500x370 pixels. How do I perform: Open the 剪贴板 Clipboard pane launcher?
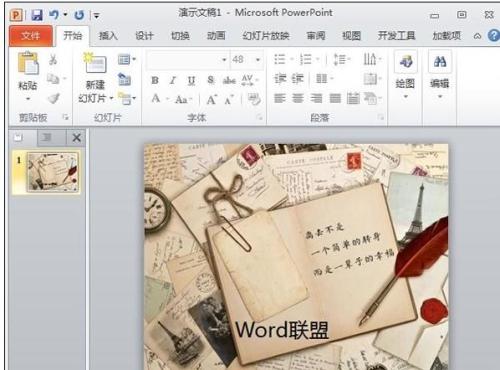pos(66,117)
